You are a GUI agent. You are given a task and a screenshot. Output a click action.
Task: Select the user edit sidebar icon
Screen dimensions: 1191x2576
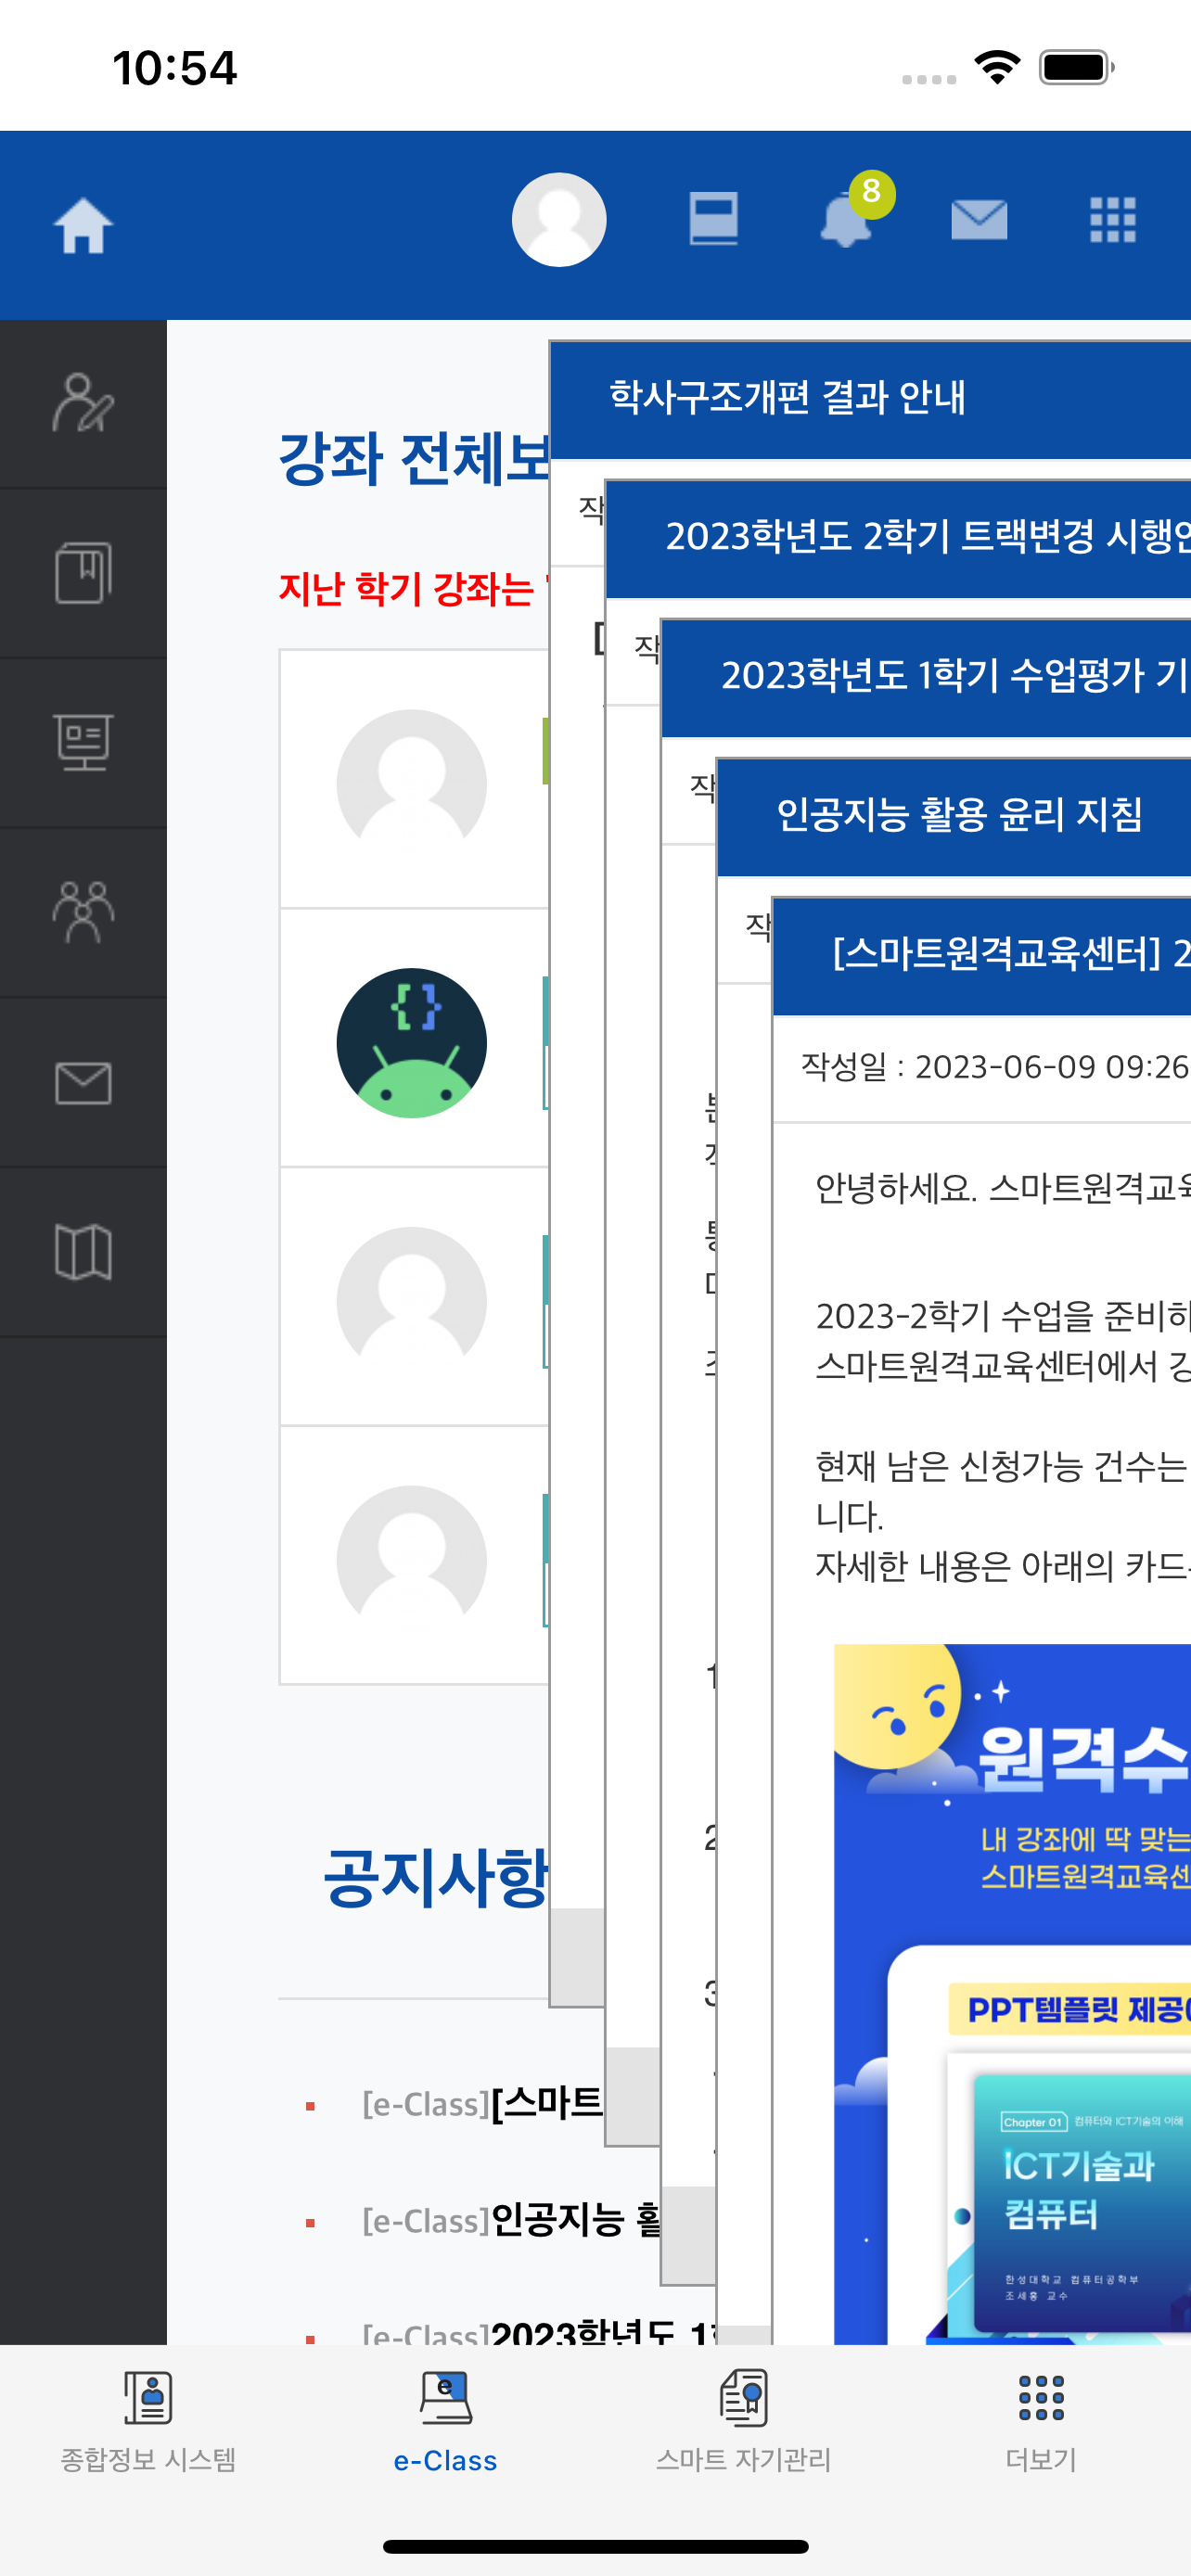(x=83, y=404)
